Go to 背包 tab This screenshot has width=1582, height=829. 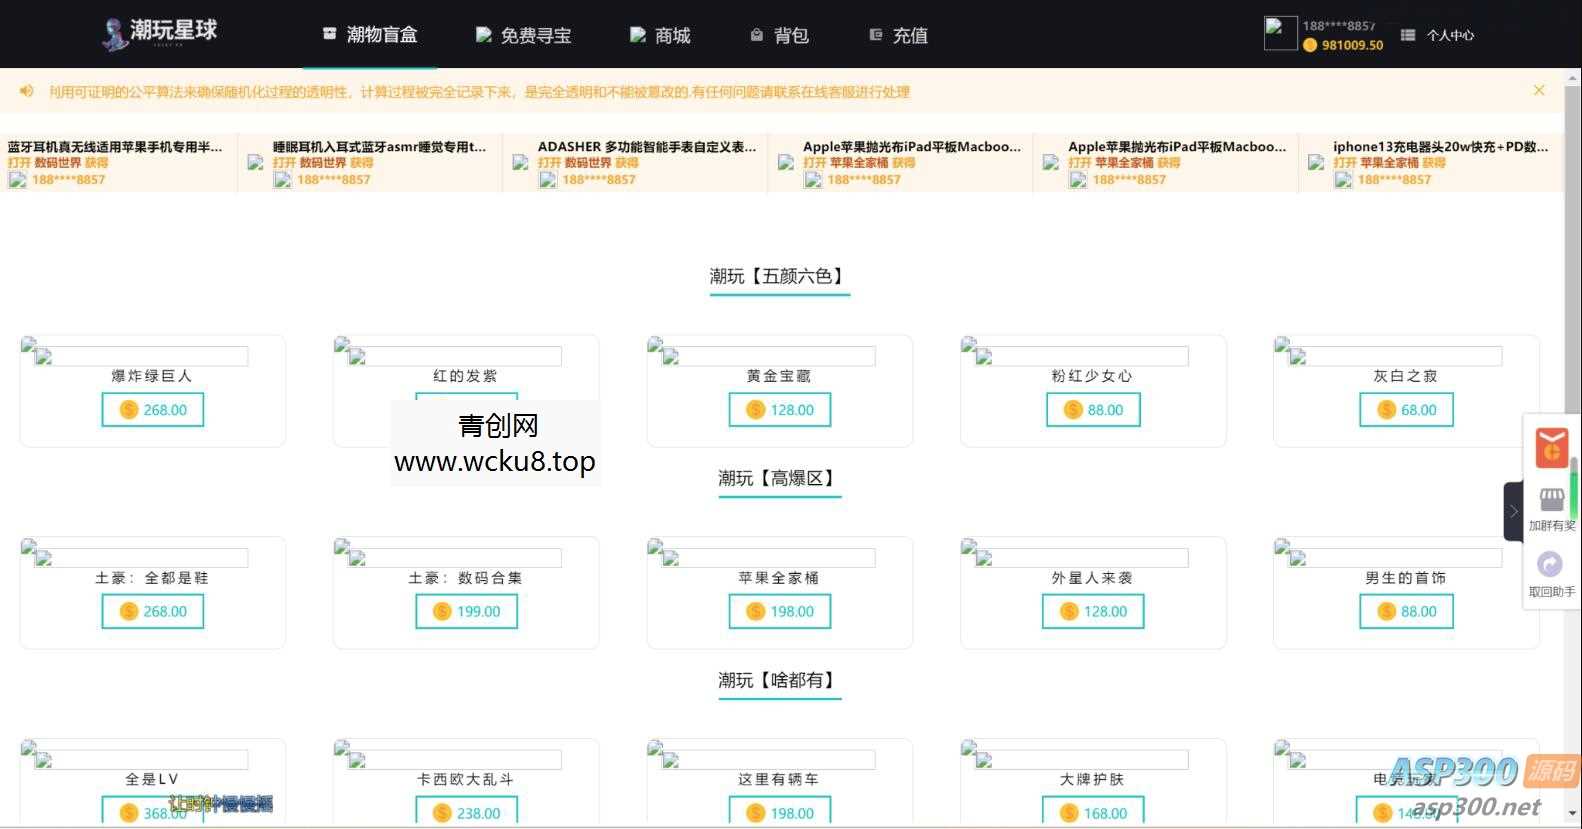[779, 35]
